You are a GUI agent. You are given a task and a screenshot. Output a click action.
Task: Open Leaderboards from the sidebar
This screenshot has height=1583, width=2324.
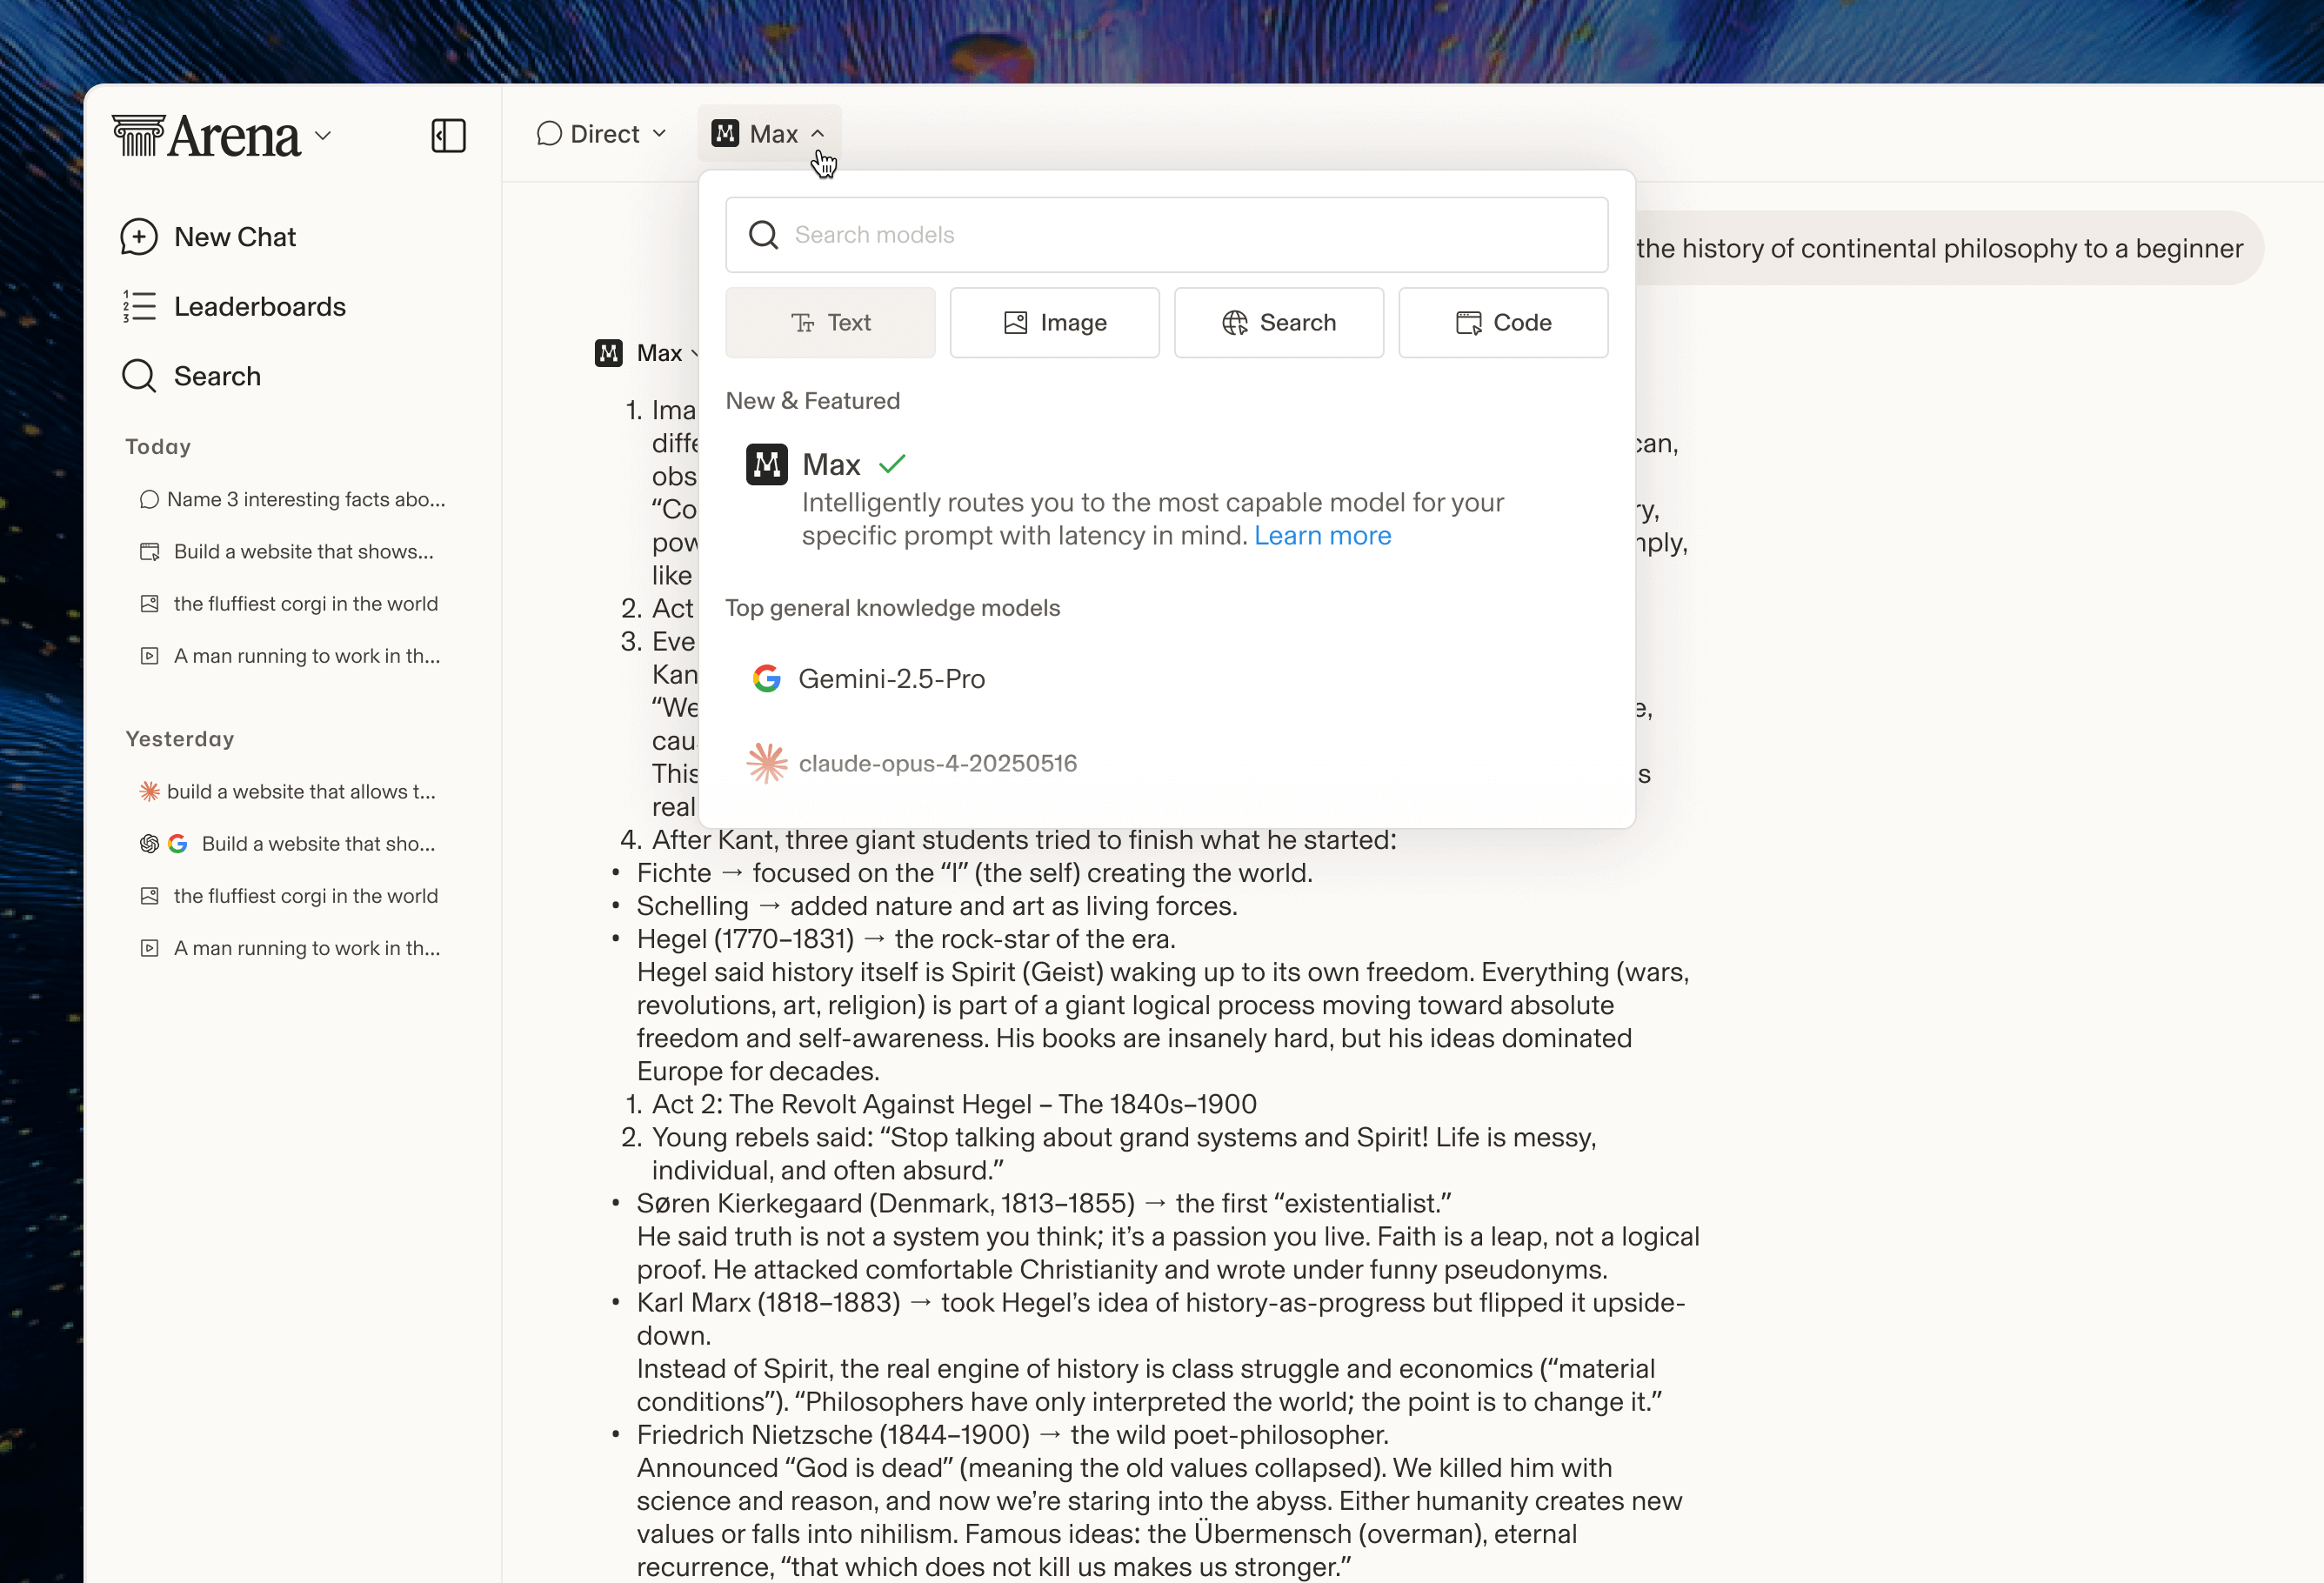coord(259,307)
